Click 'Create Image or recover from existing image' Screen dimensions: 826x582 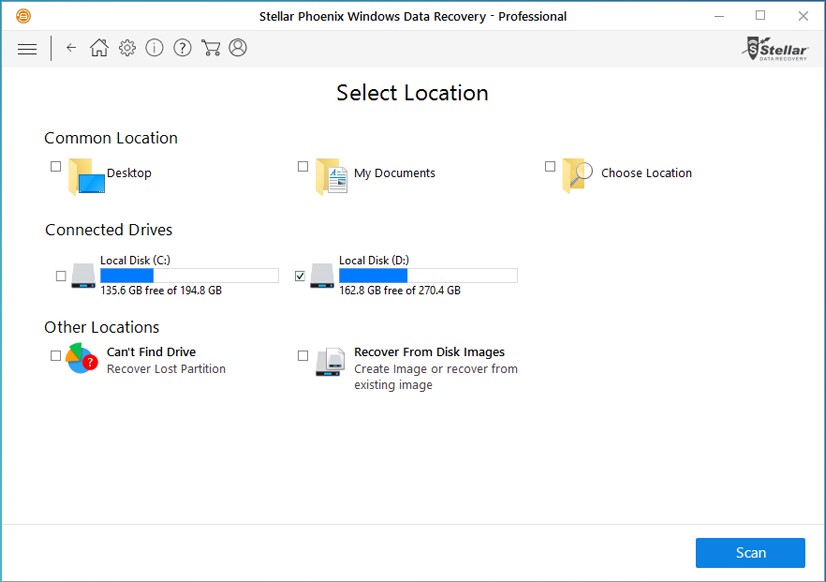pos(436,377)
